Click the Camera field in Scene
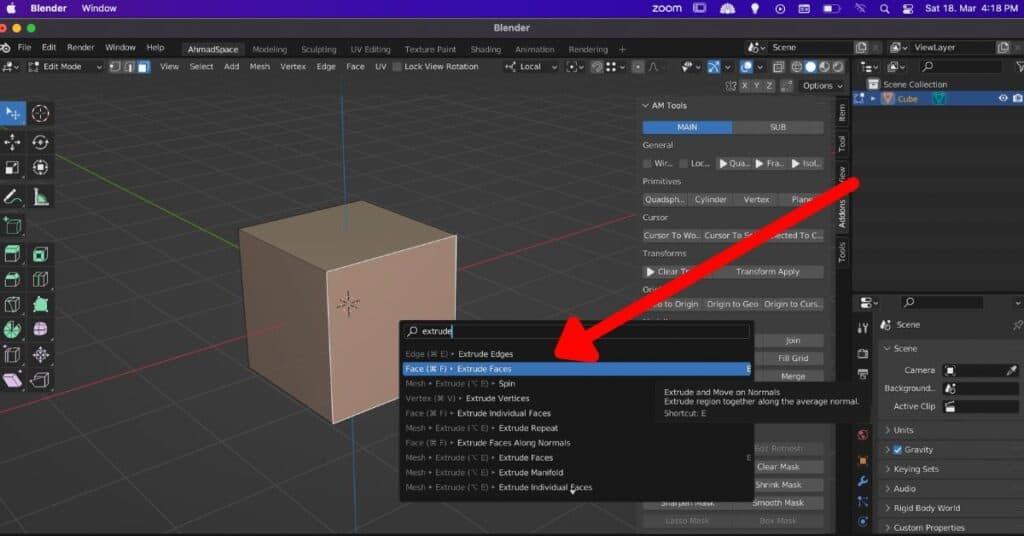The image size is (1024, 536). click(x=981, y=370)
